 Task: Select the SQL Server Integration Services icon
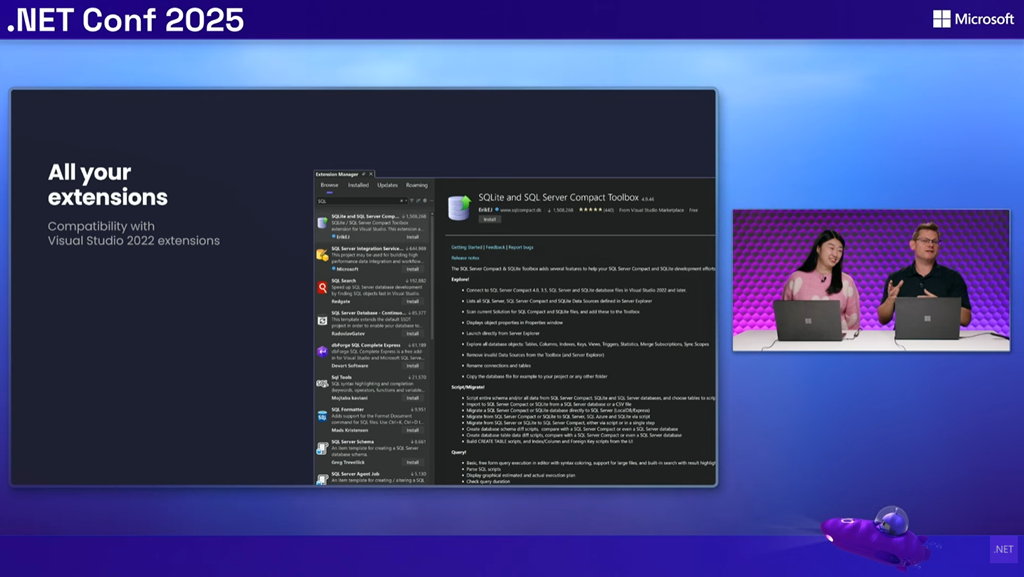[x=322, y=255]
